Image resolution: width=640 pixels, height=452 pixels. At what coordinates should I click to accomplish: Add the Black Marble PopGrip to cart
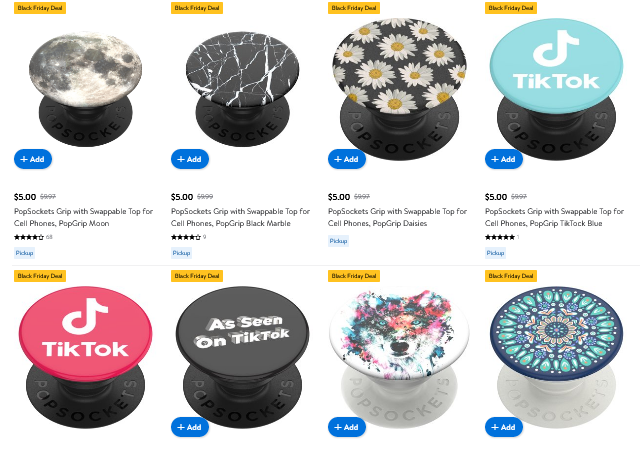tap(190, 159)
